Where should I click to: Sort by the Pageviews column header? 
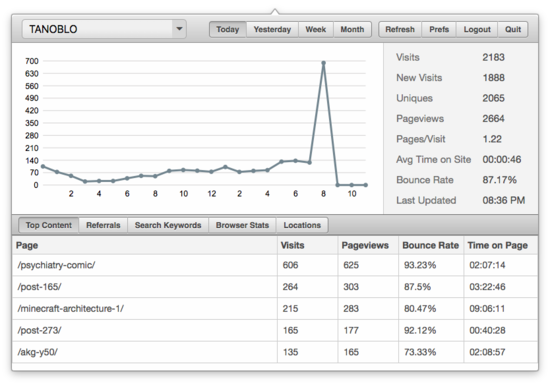(368, 245)
